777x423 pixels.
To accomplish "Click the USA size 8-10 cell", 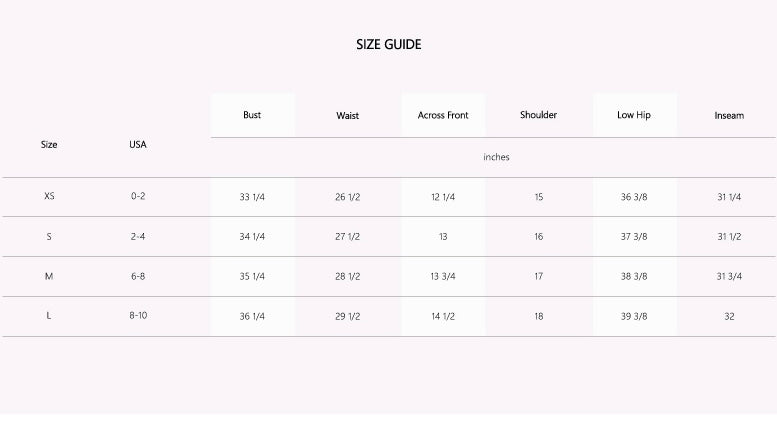I will [x=138, y=316].
